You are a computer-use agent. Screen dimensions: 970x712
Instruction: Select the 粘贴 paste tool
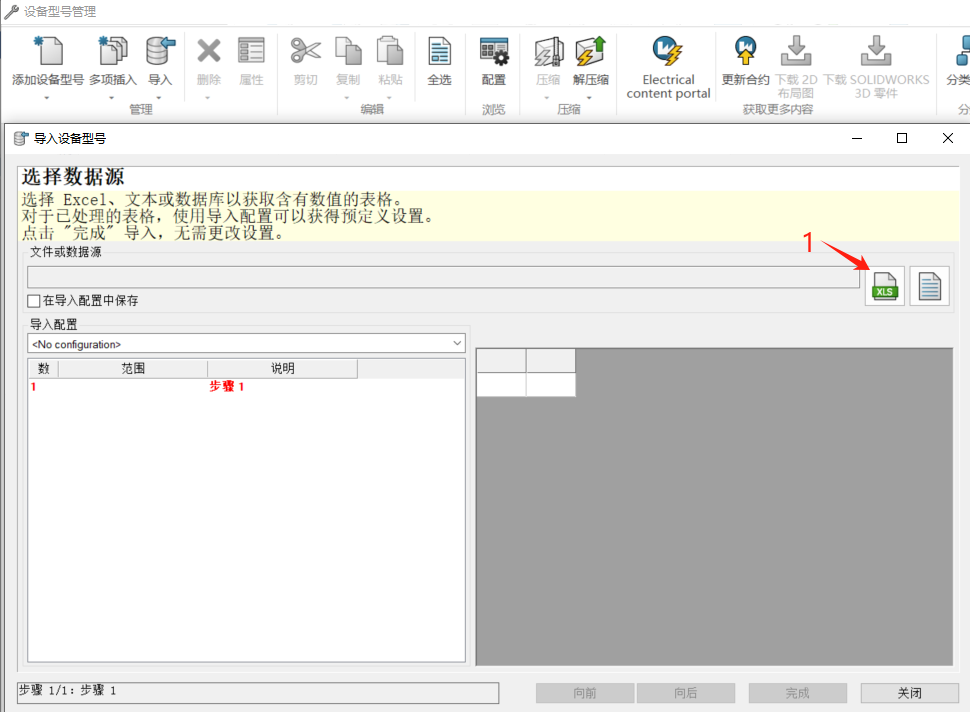pyautogui.click(x=390, y=52)
